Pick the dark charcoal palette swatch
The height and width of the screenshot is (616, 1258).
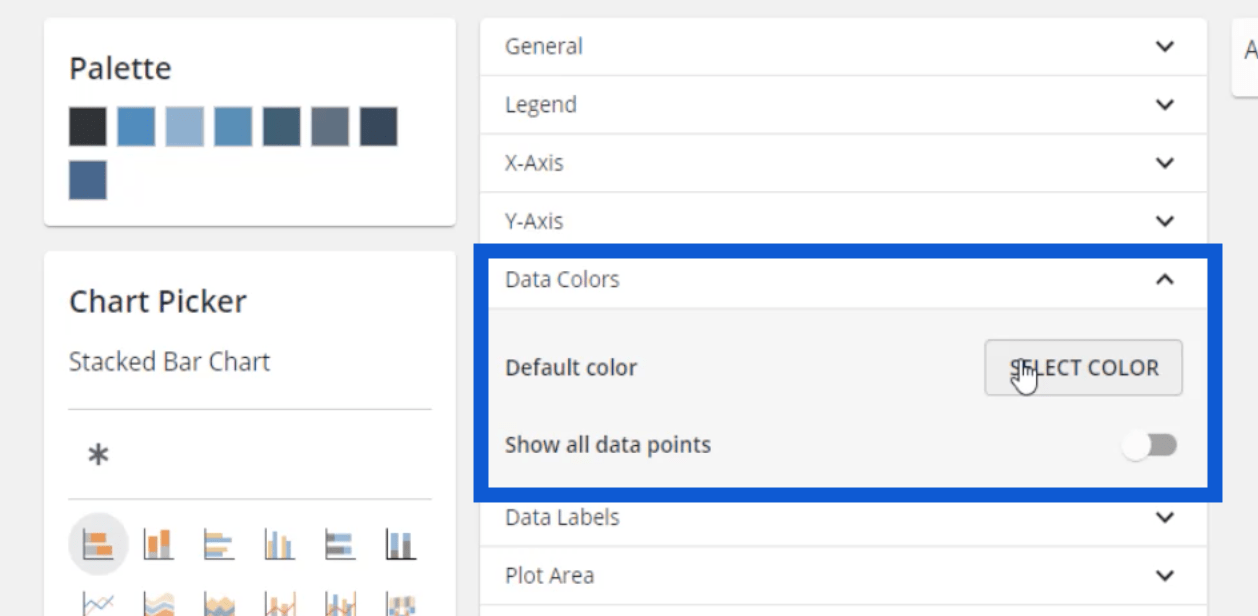click(88, 127)
